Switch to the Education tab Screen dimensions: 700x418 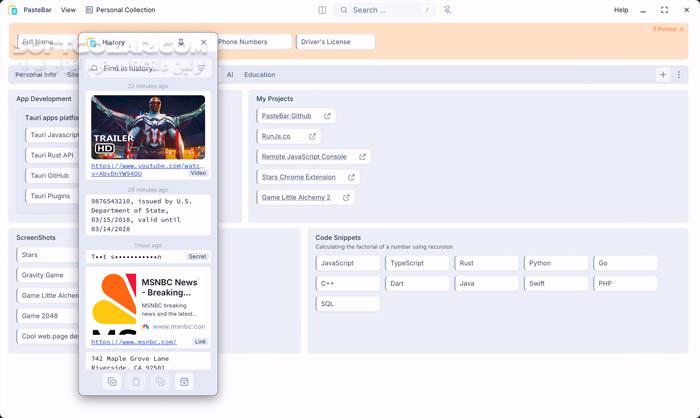[259, 75]
